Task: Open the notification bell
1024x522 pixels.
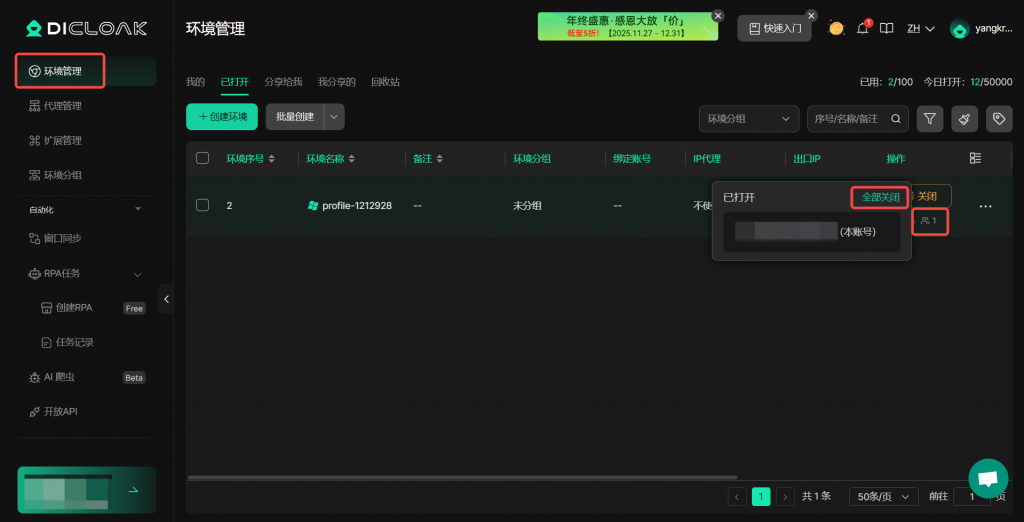Action: tap(862, 29)
